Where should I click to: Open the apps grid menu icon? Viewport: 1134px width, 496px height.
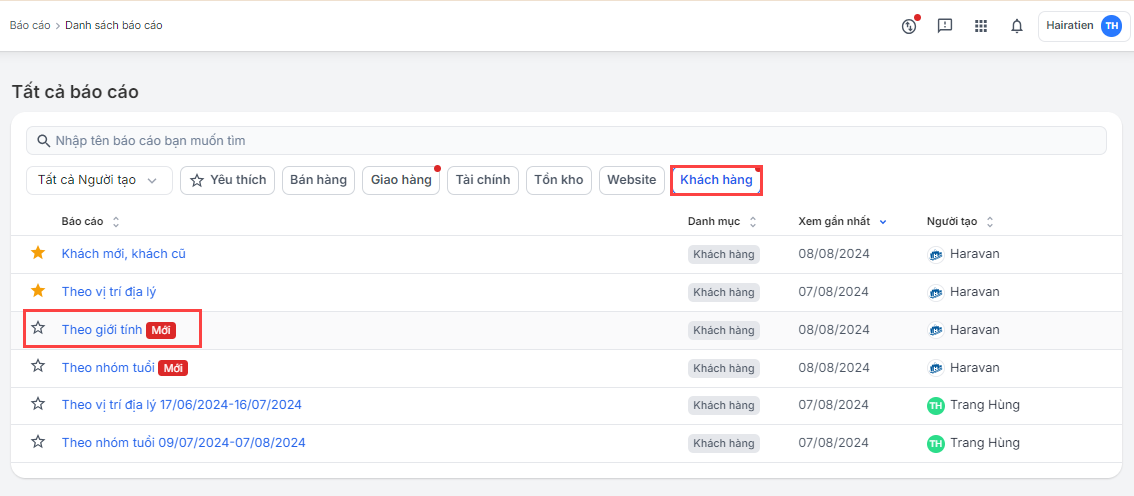pos(981,27)
